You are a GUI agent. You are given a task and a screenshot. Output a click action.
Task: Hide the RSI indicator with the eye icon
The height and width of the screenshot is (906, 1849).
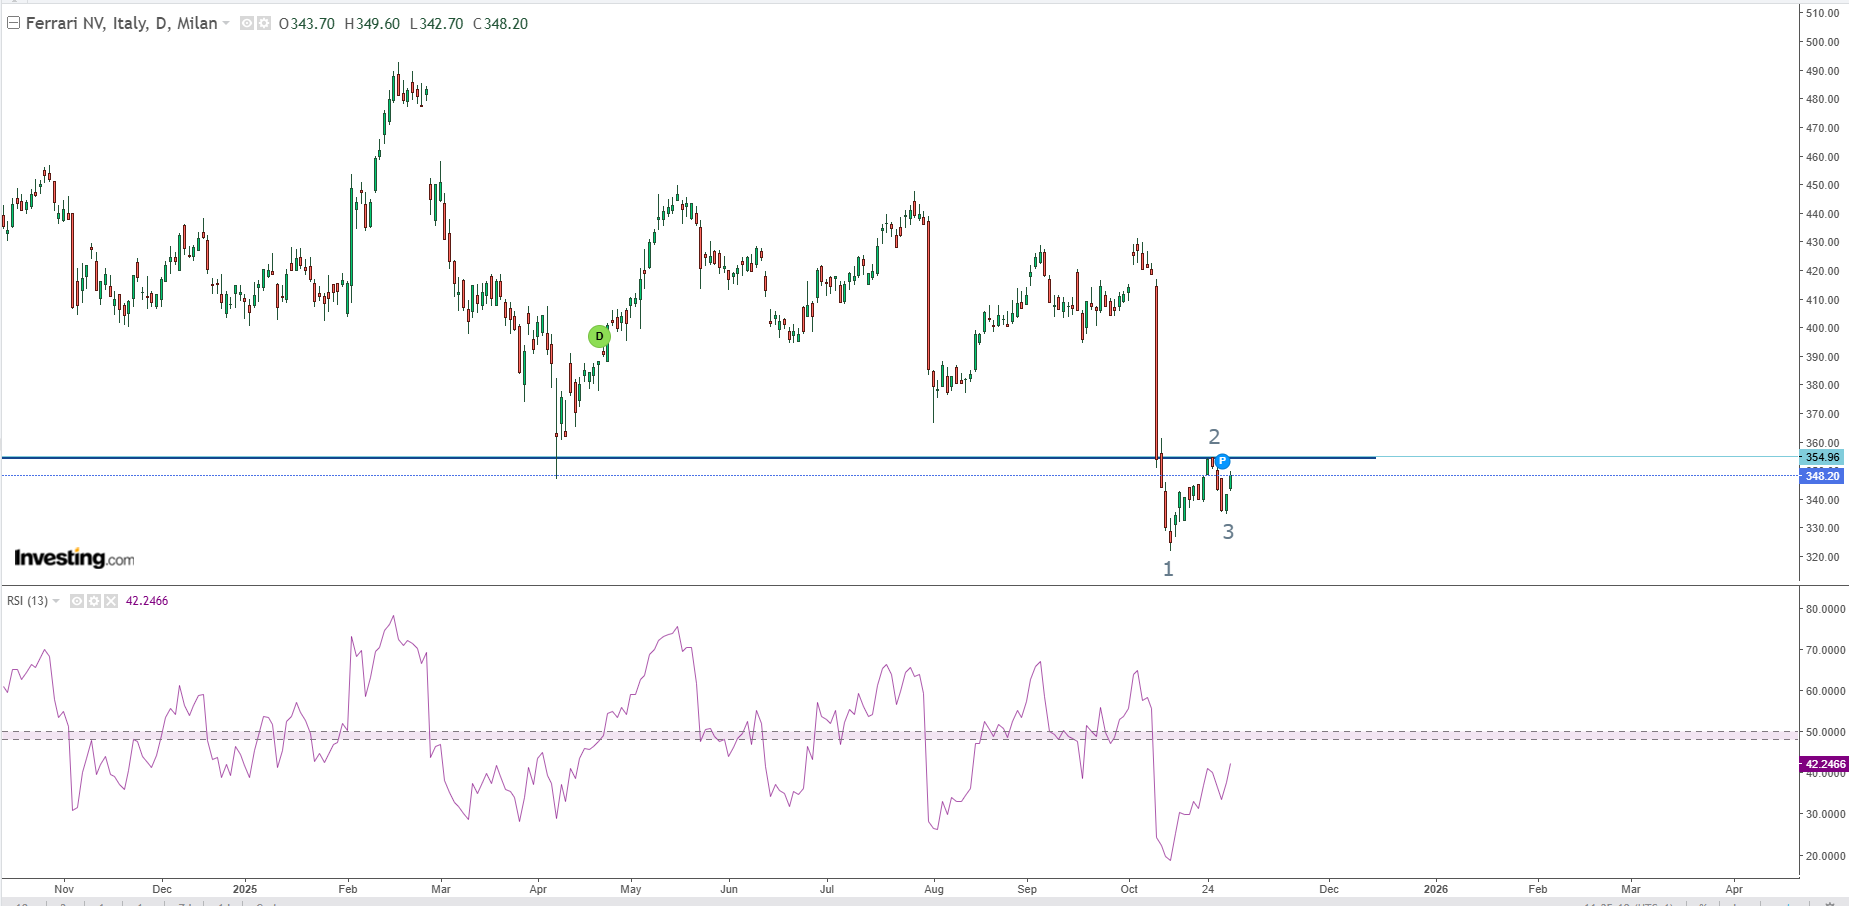tap(77, 601)
